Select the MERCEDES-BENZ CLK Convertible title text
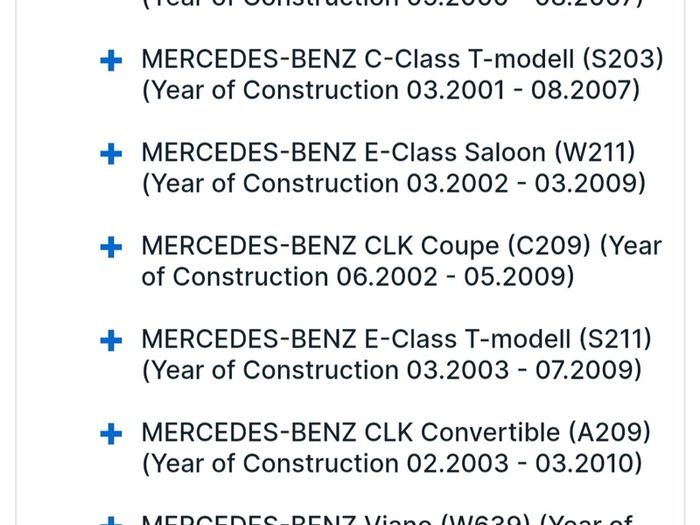The width and height of the screenshot is (700, 525). click(350, 432)
